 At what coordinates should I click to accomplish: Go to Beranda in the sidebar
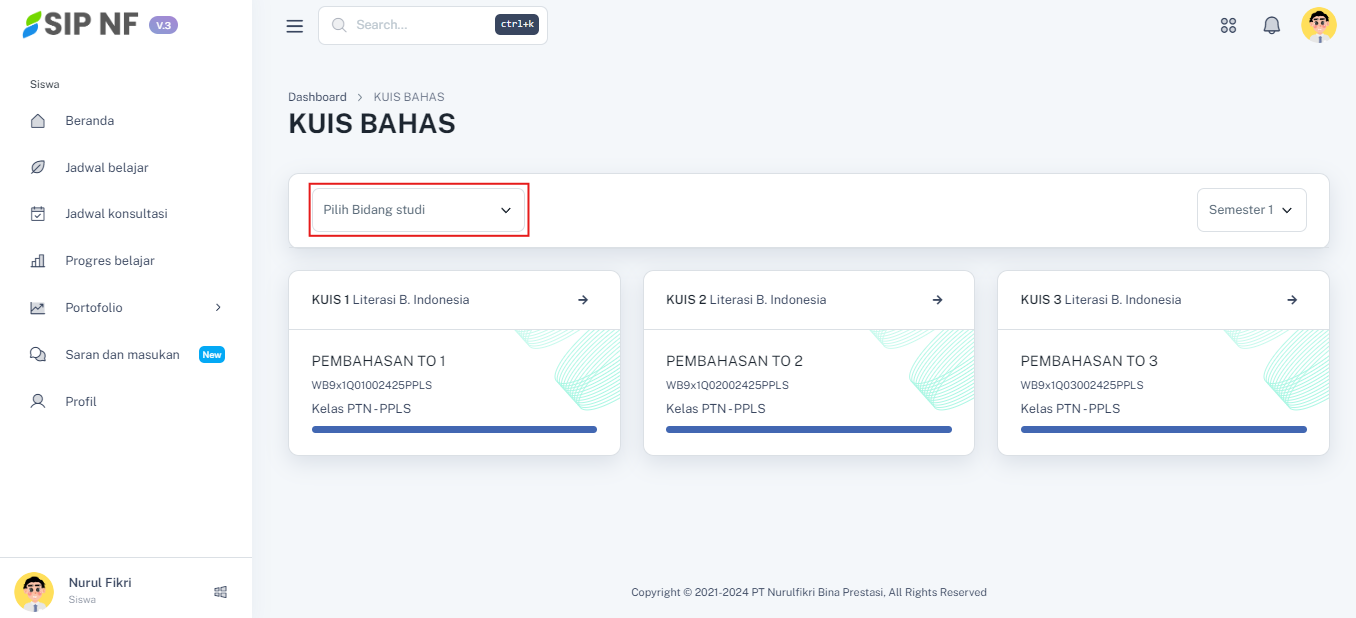tap(90, 121)
